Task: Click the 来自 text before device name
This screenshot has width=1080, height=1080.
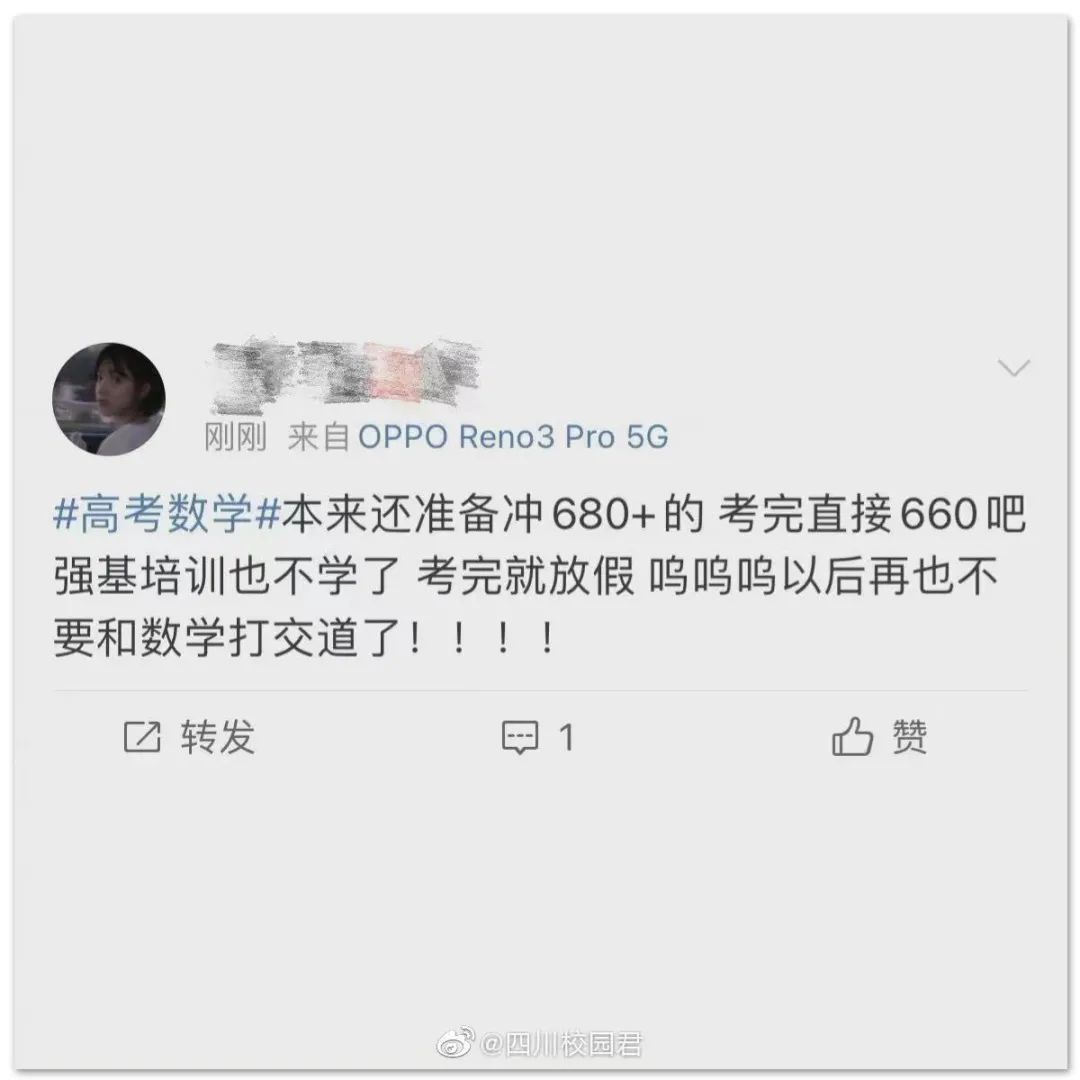Action: point(319,437)
